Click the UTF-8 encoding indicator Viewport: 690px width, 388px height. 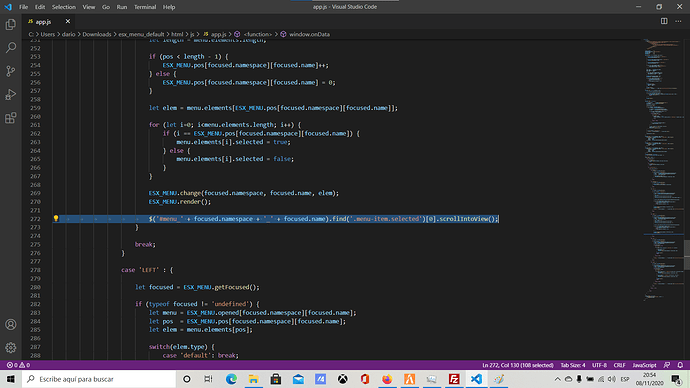coord(599,365)
